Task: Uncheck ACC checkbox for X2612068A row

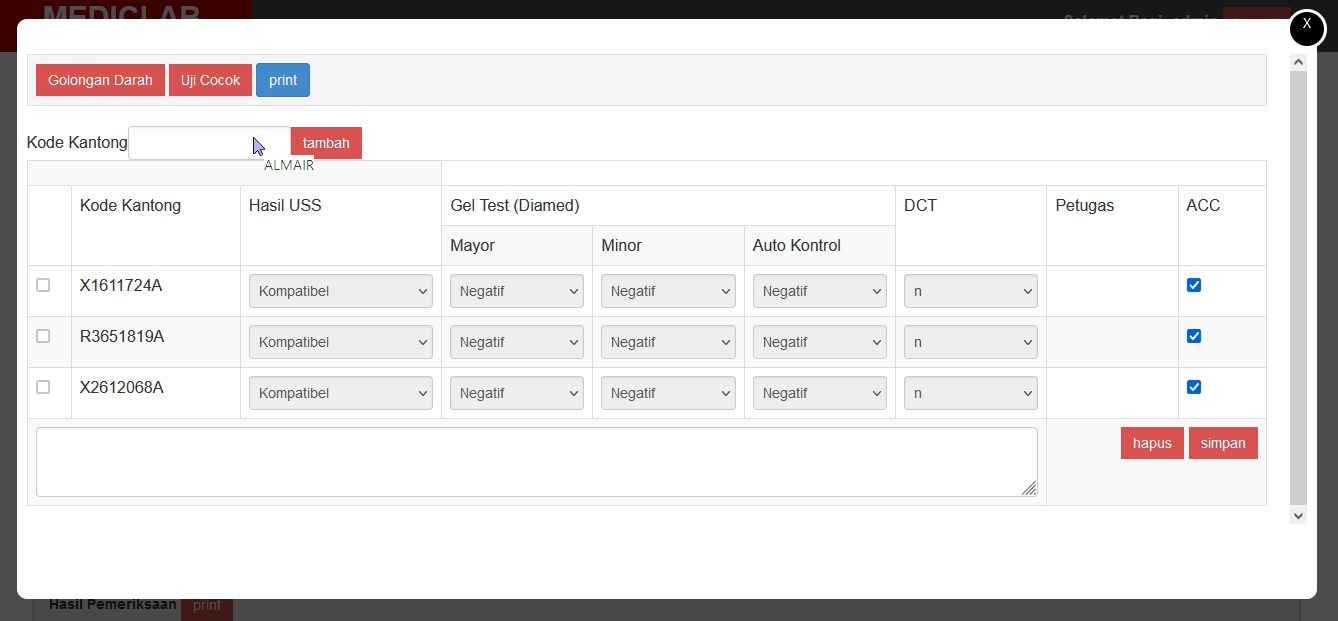Action: 1193,387
